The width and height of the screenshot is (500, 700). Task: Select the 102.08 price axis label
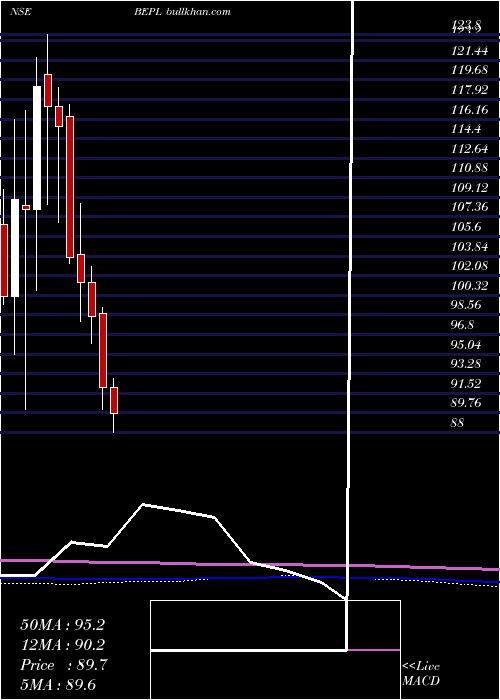pyautogui.click(x=469, y=266)
